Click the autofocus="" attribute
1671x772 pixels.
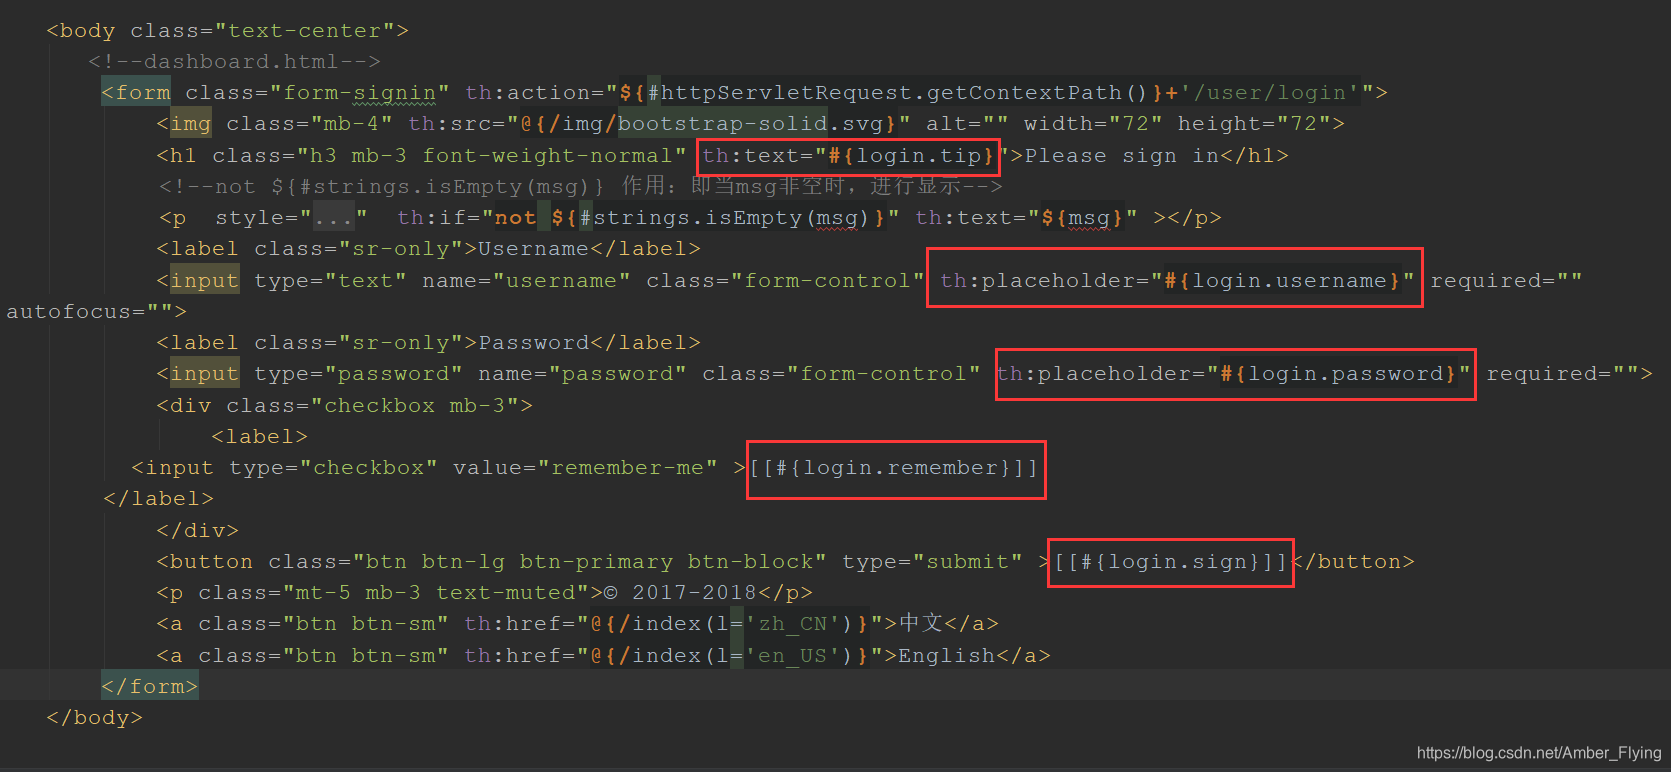89,312
